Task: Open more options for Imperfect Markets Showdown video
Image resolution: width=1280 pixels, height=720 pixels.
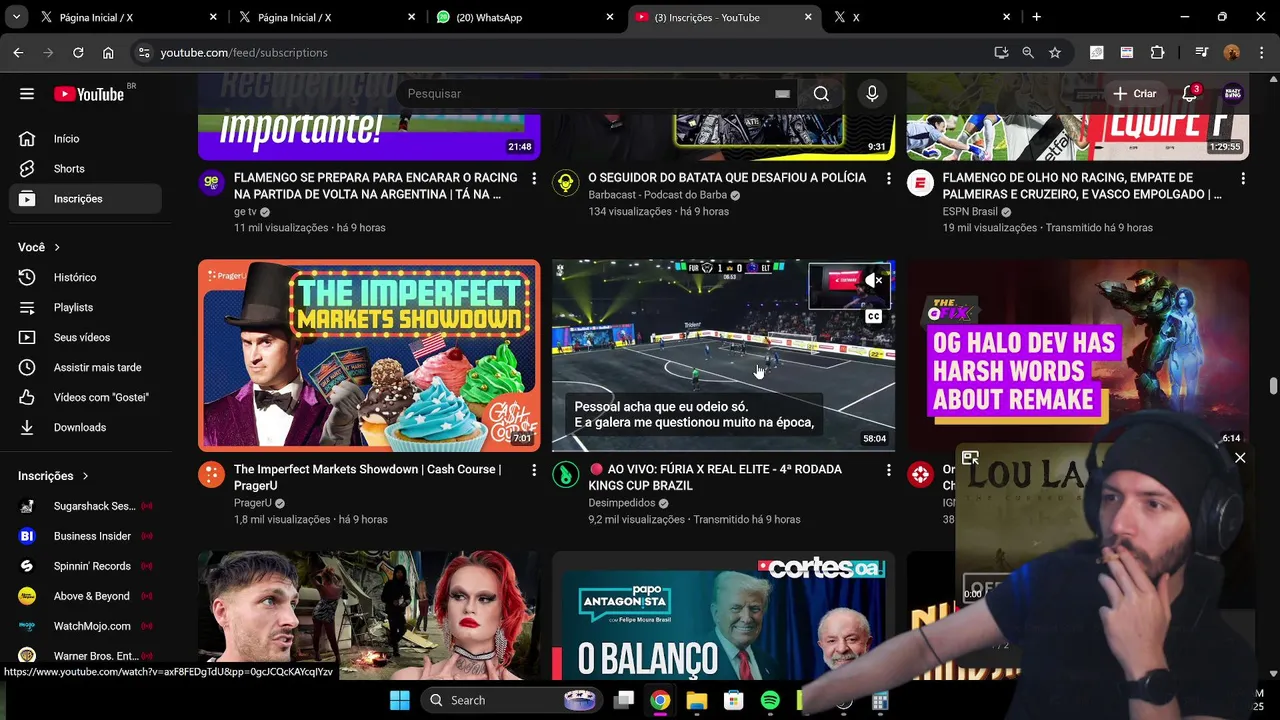Action: click(534, 470)
